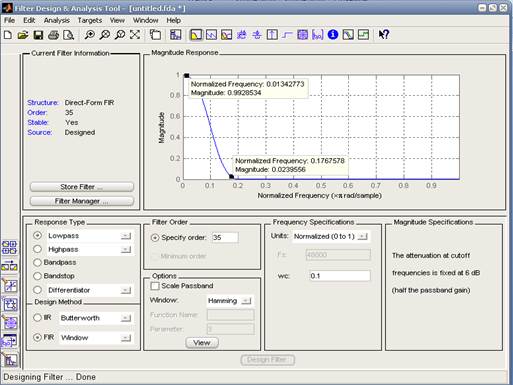The width and height of the screenshot is (513, 385).
Task: Show the Magnitude Response Estimate
Action: [x=348, y=35]
